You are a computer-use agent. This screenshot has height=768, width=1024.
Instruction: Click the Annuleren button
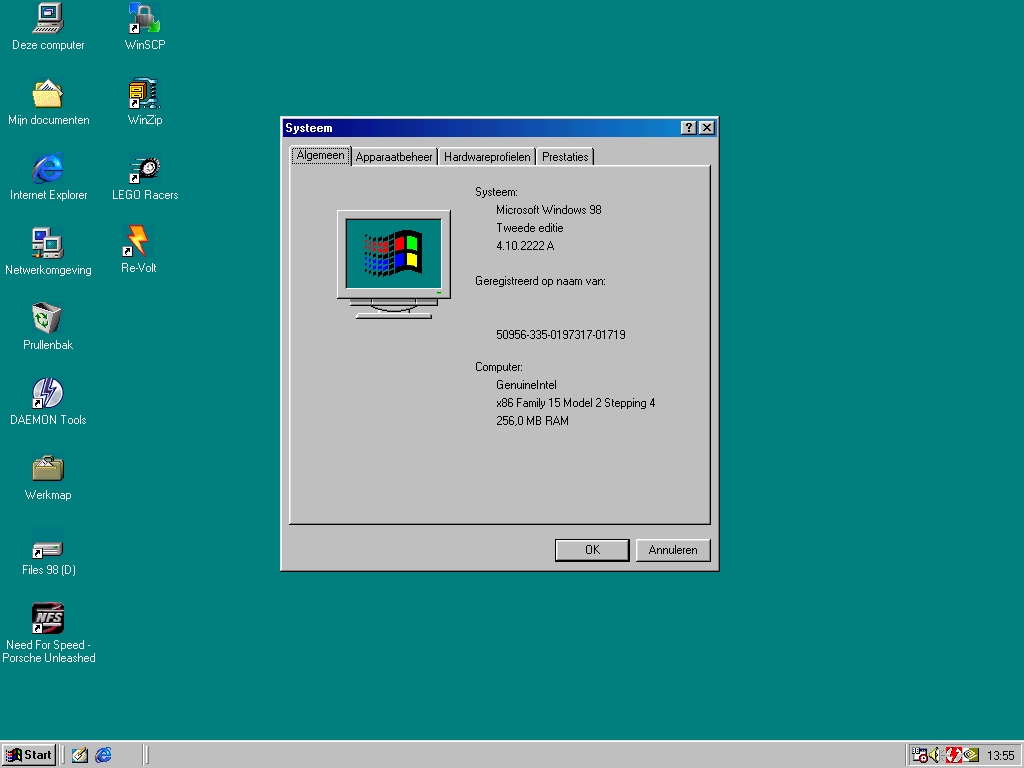coord(673,550)
